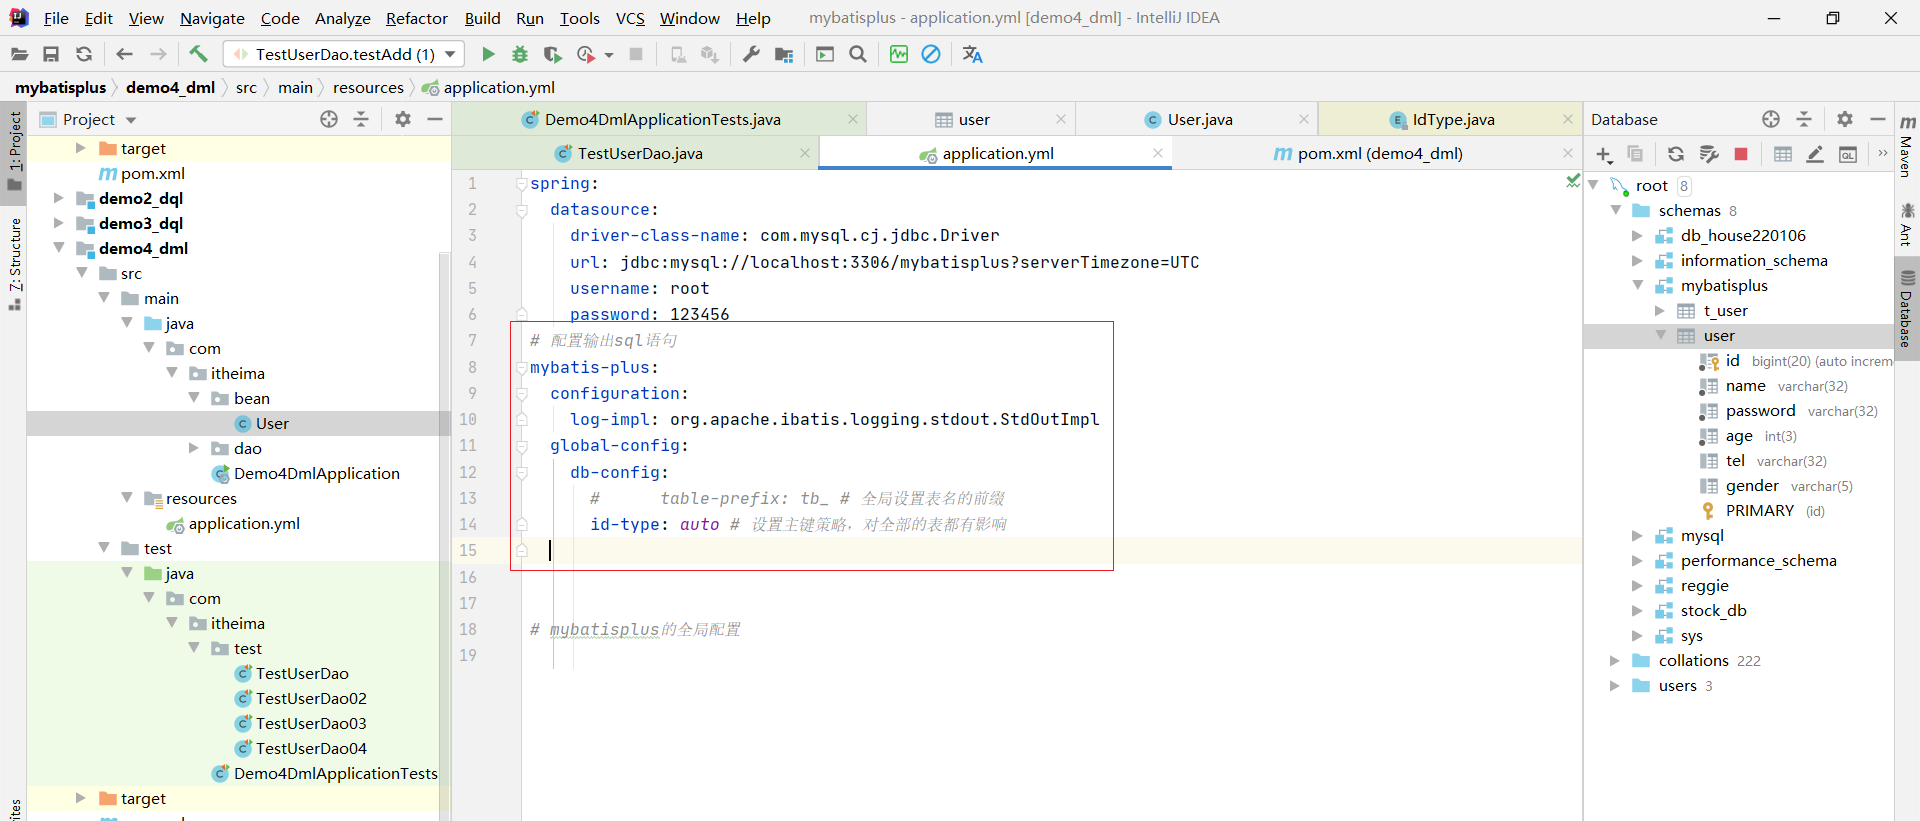Toggle the Structure side tool window
Viewport: 1920px width, 821px height.
[x=15, y=263]
